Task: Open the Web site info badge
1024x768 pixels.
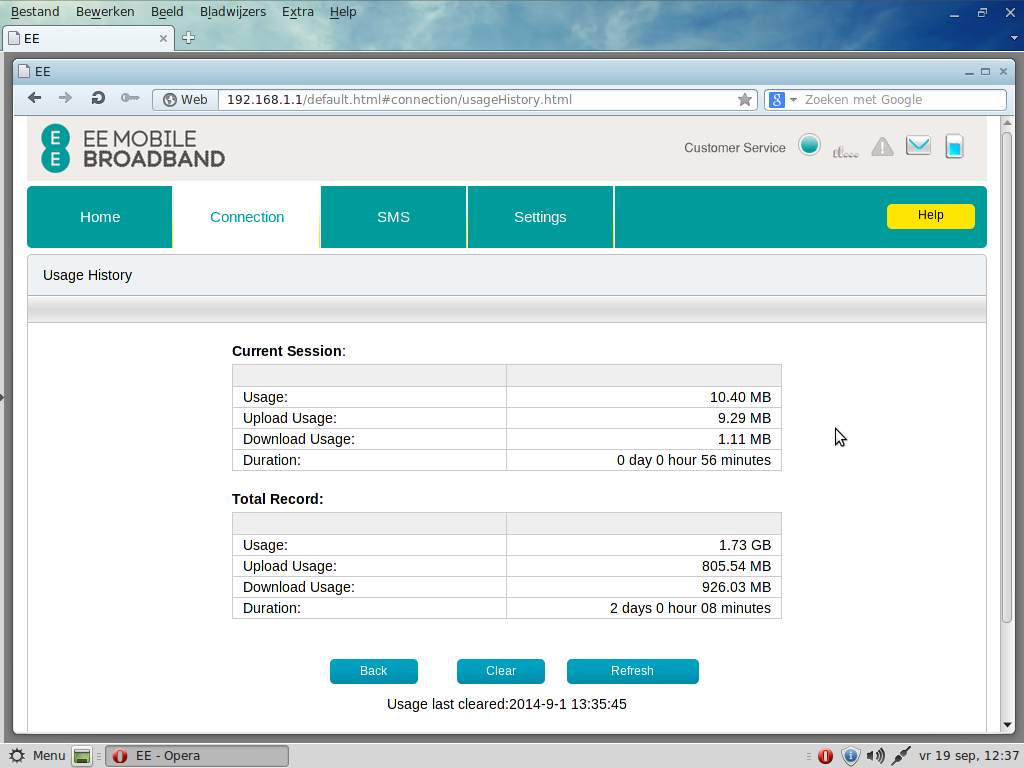Action: pyautogui.click(x=185, y=100)
